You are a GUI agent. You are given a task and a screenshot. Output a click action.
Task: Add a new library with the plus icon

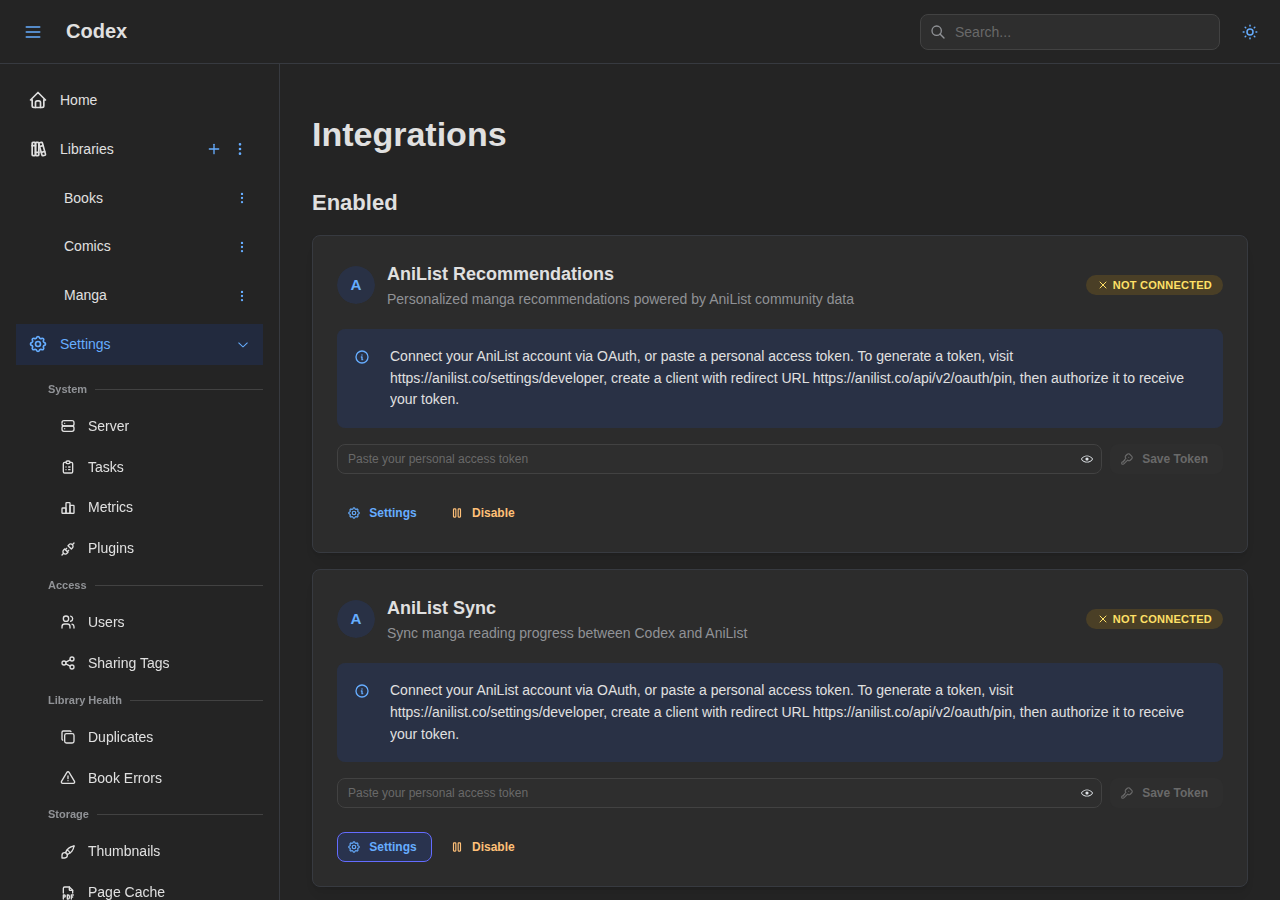point(214,149)
